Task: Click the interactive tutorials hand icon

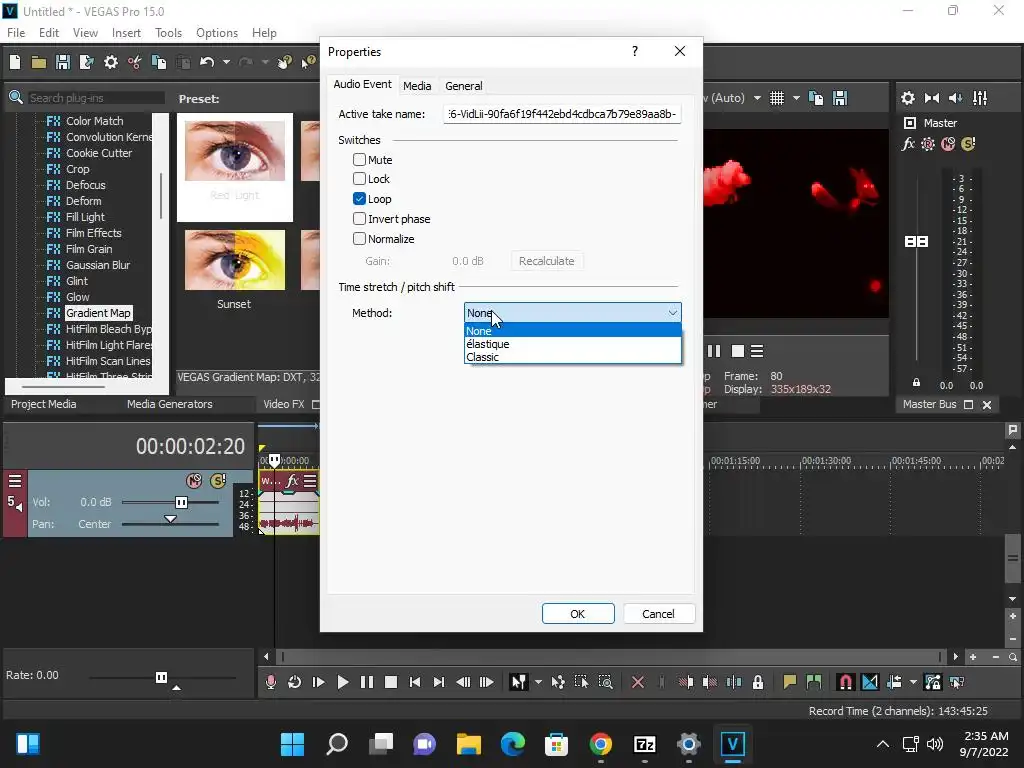Action: [285, 62]
